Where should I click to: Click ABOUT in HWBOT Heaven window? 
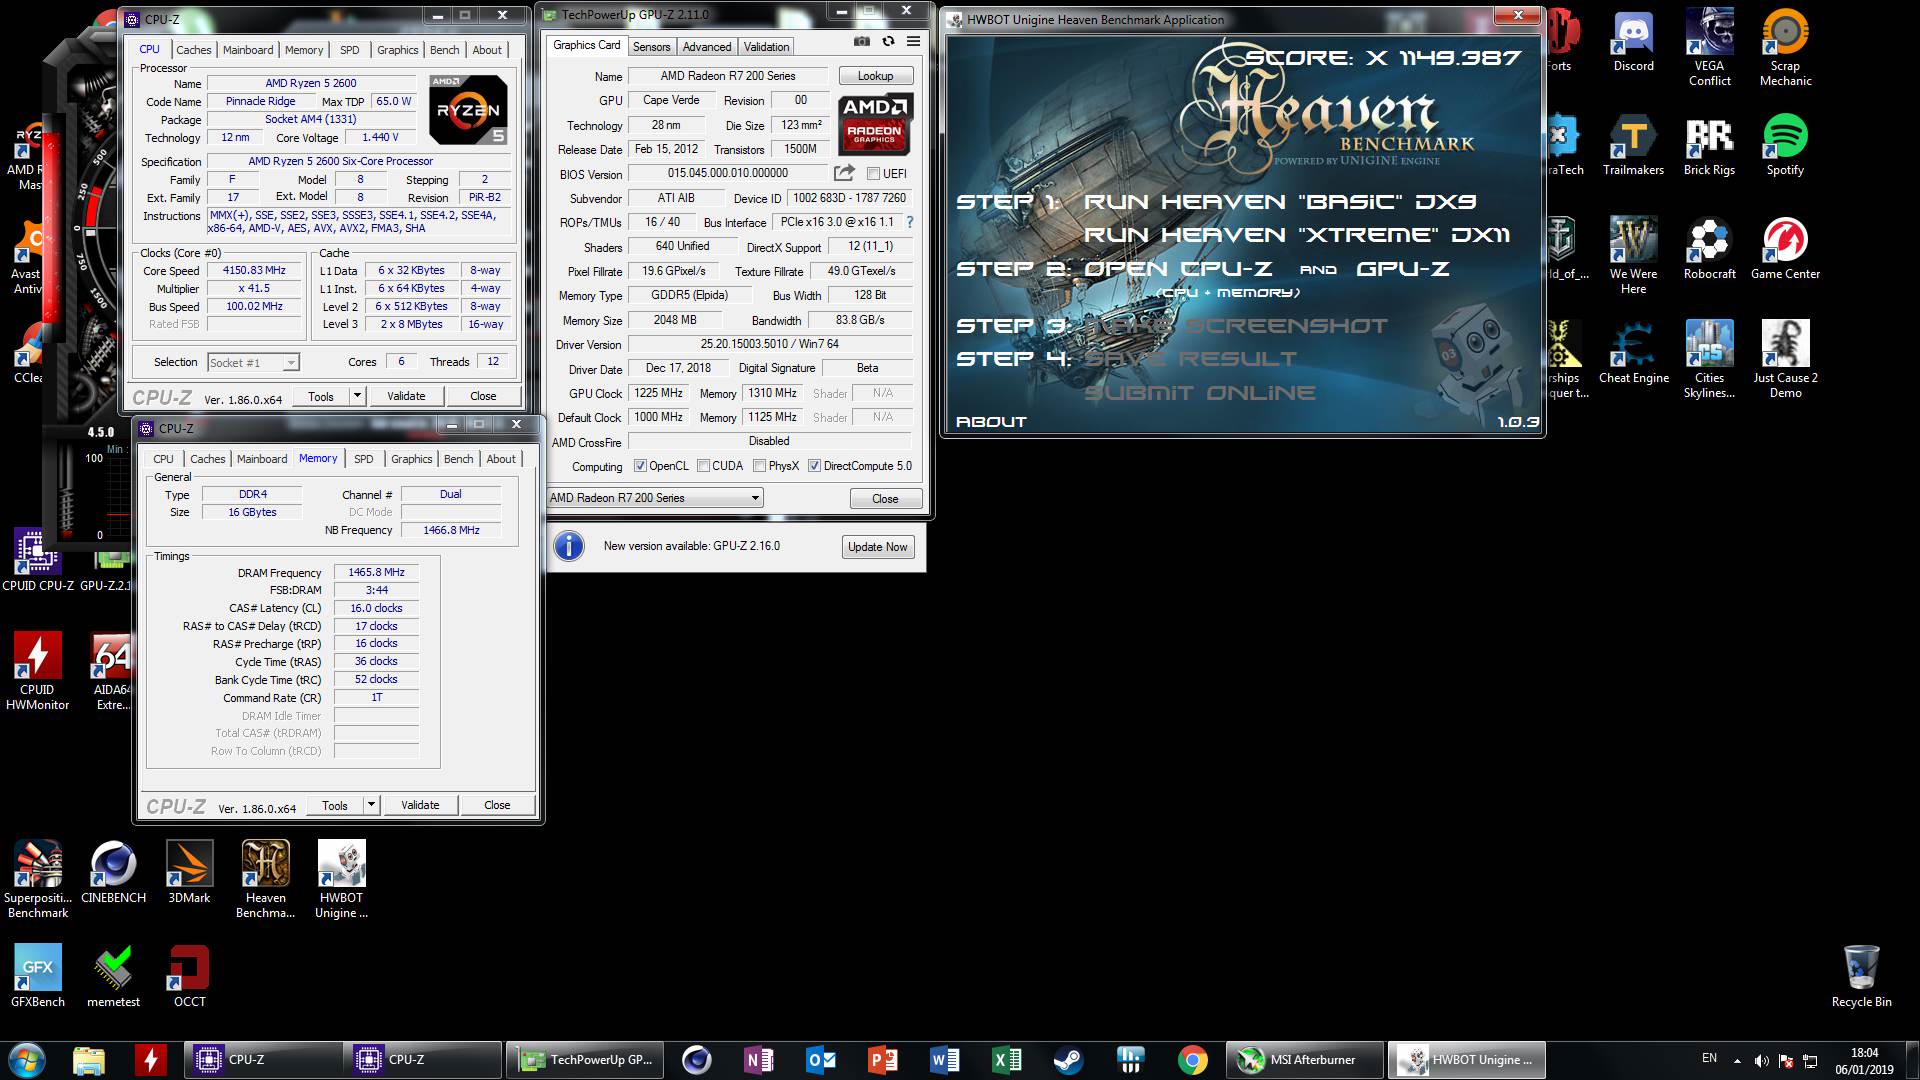(991, 422)
